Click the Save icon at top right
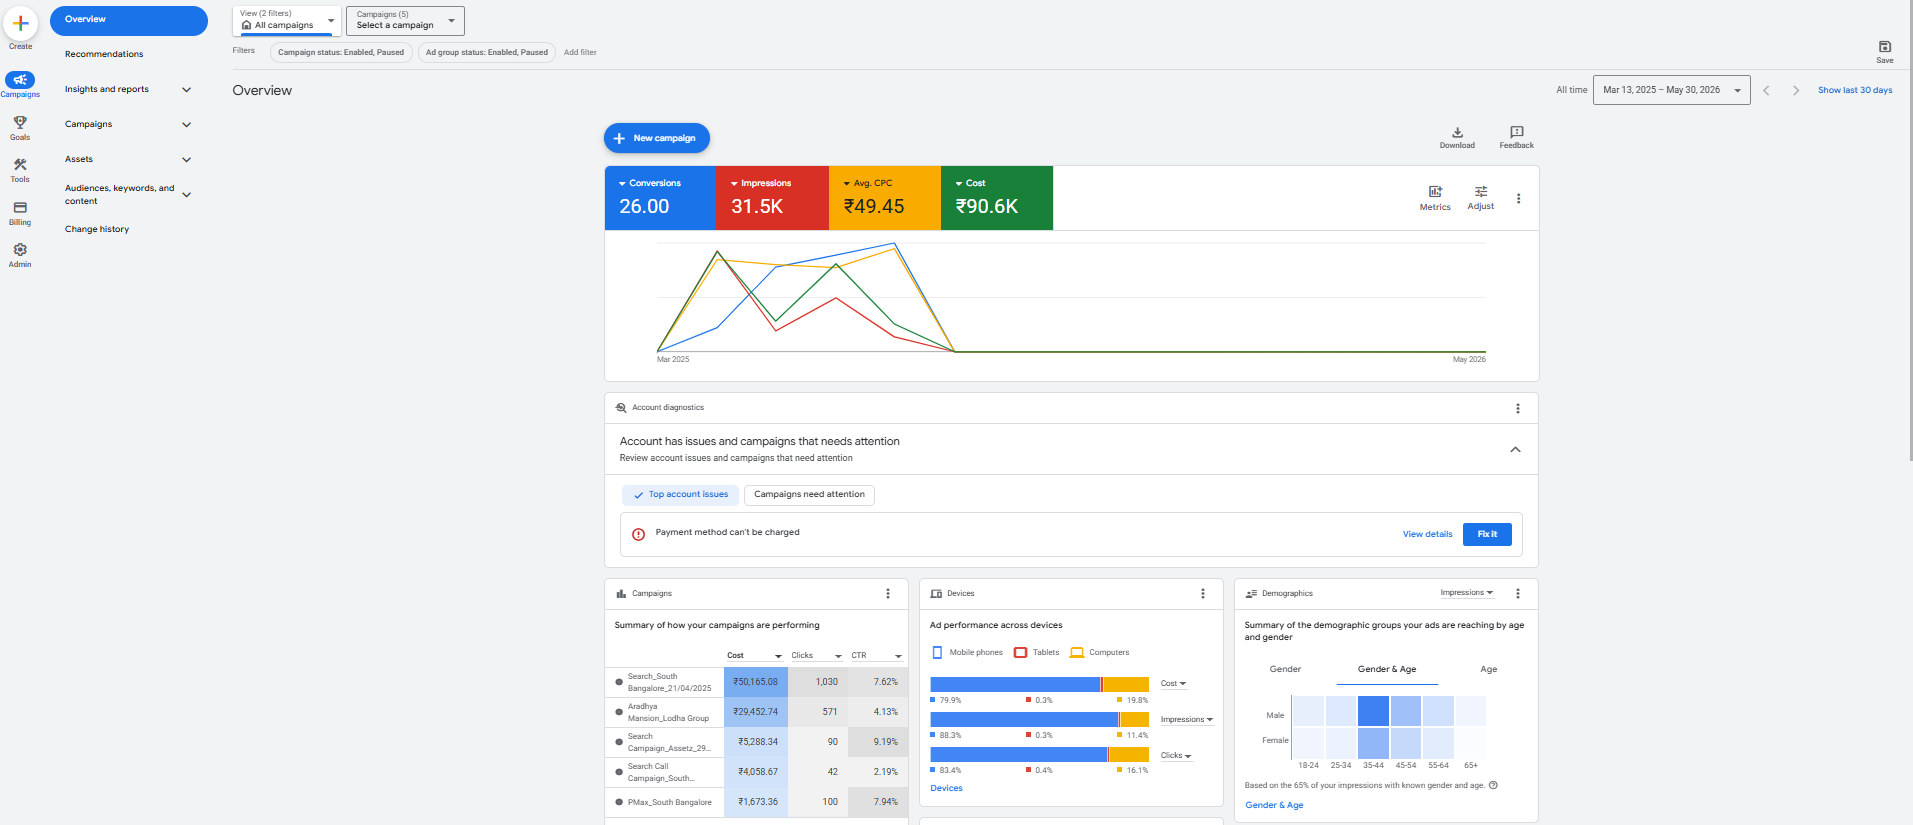The width and height of the screenshot is (1913, 825). click(x=1884, y=47)
